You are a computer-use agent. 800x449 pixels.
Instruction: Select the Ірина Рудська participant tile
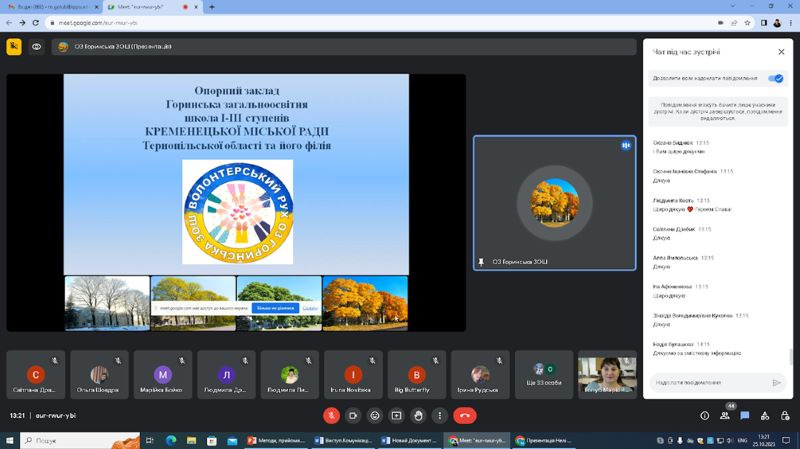click(480, 375)
